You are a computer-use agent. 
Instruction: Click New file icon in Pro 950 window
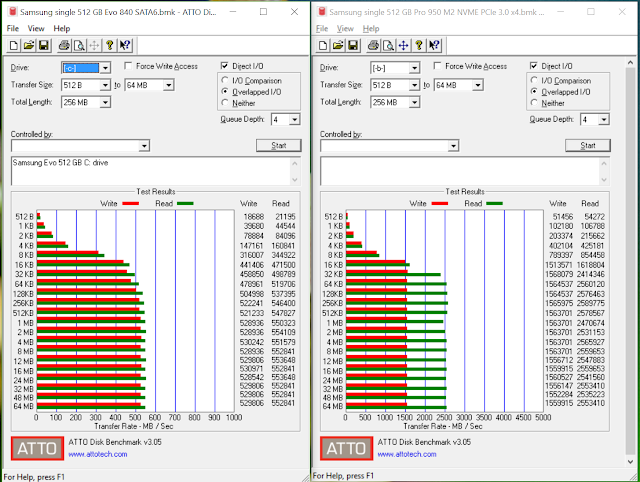pos(323,45)
